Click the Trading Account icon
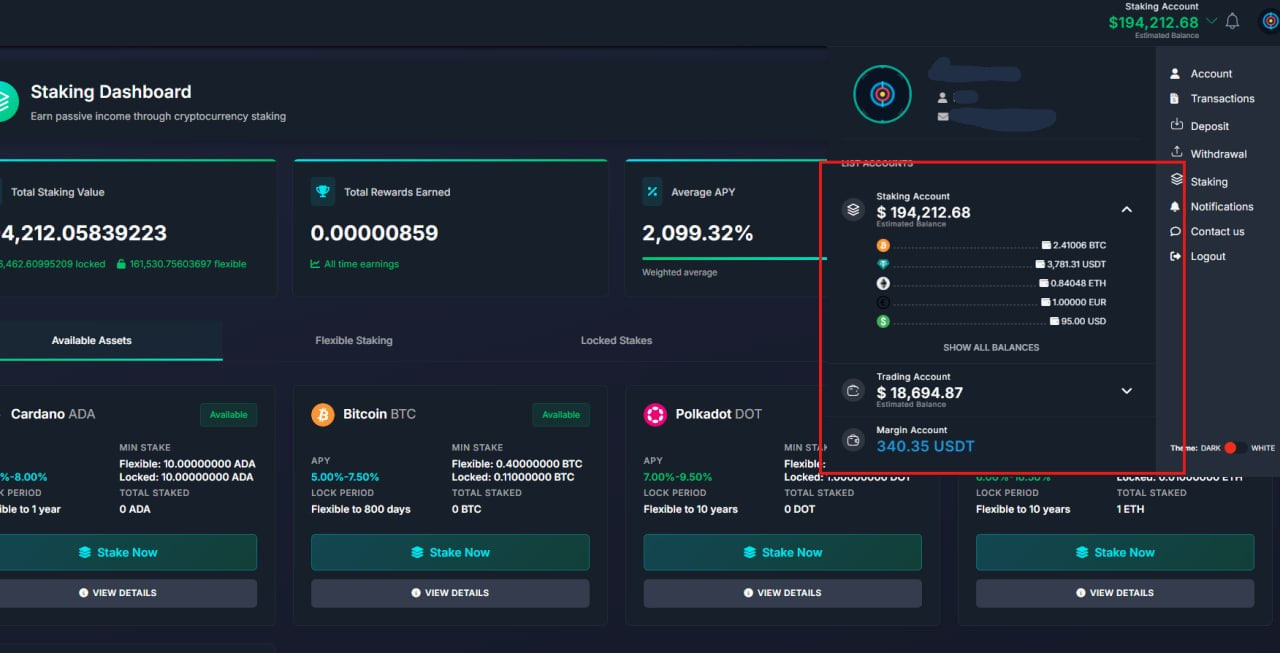1280x653 pixels. pyautogui.click(x=853, y=390)
